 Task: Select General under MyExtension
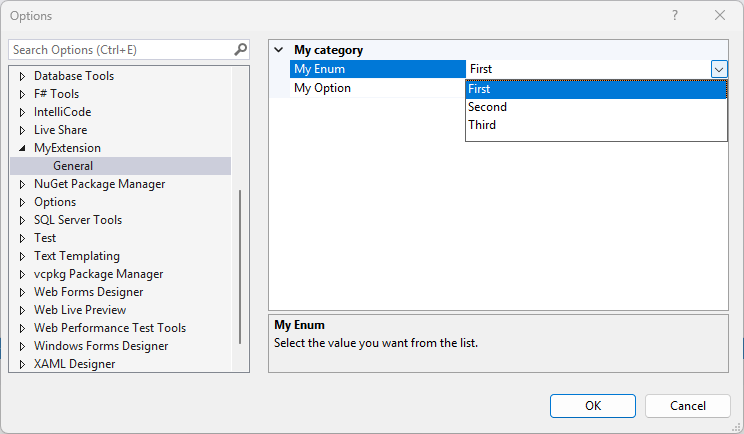coord(73,166)
